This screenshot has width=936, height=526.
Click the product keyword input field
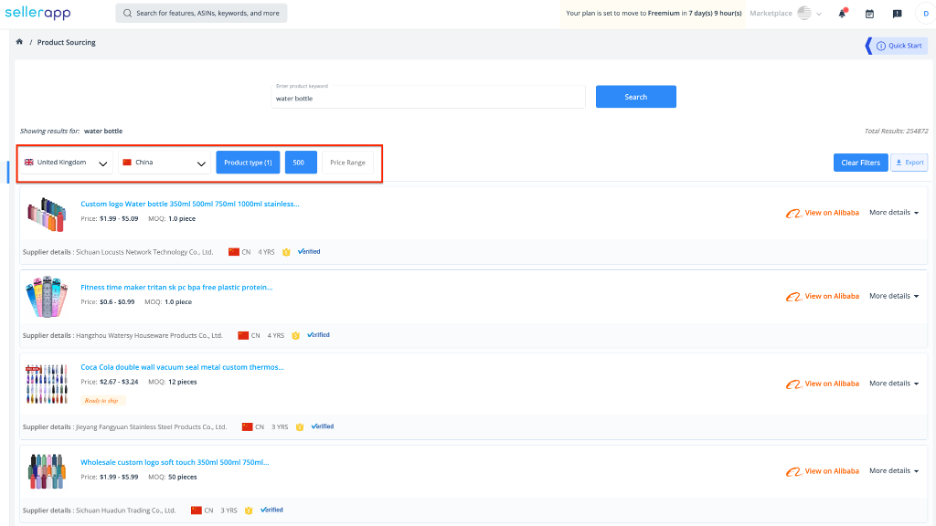[428, 97]
